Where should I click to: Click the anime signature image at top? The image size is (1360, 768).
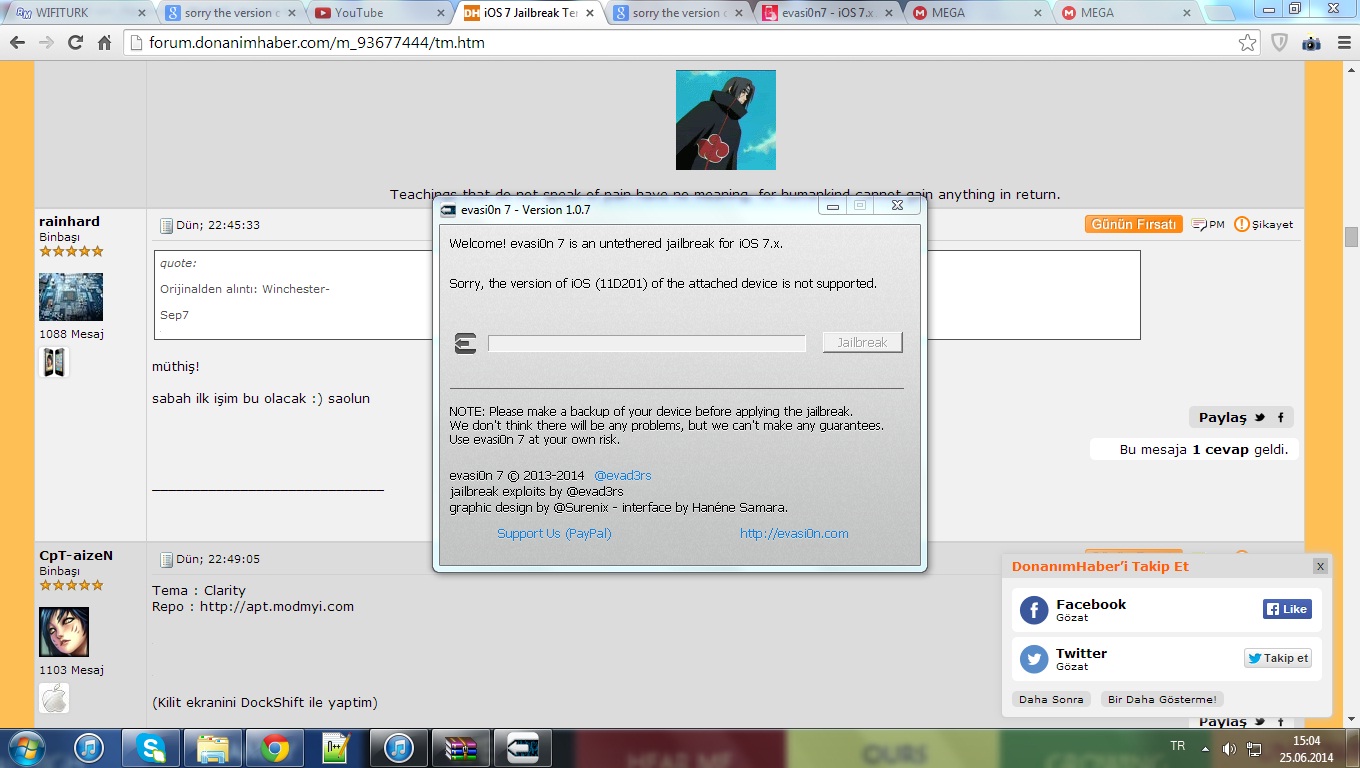pos(726,120)
